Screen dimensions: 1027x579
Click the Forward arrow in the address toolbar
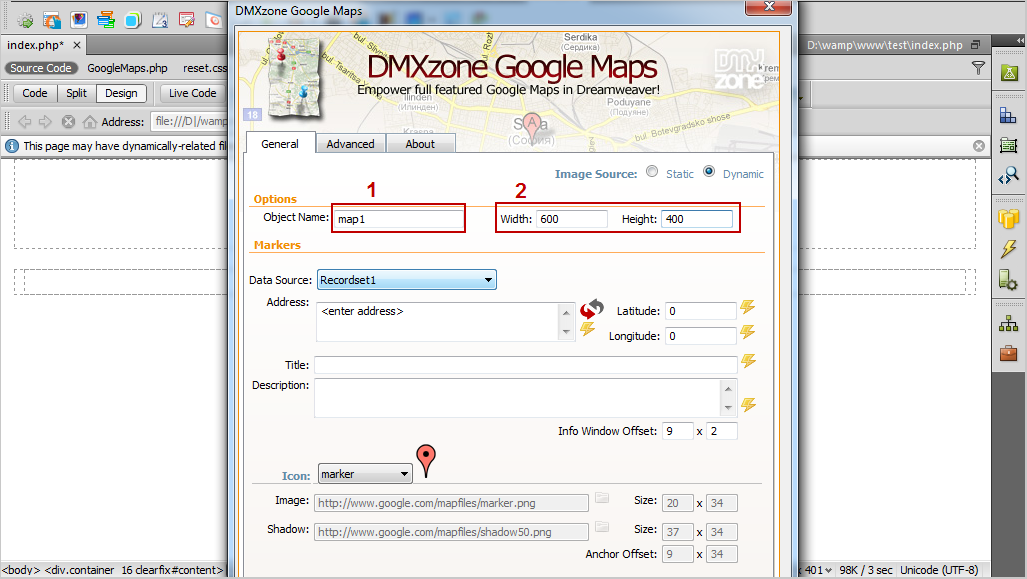45,122
